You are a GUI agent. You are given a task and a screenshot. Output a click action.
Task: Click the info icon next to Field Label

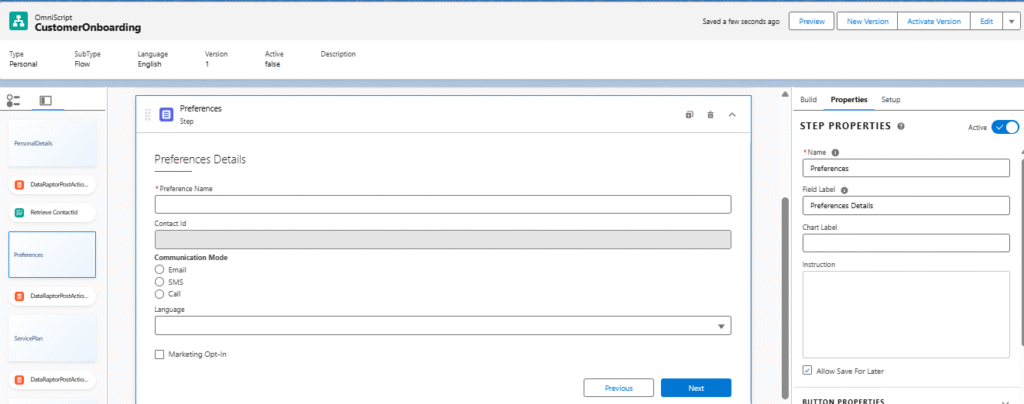point(845,189)
